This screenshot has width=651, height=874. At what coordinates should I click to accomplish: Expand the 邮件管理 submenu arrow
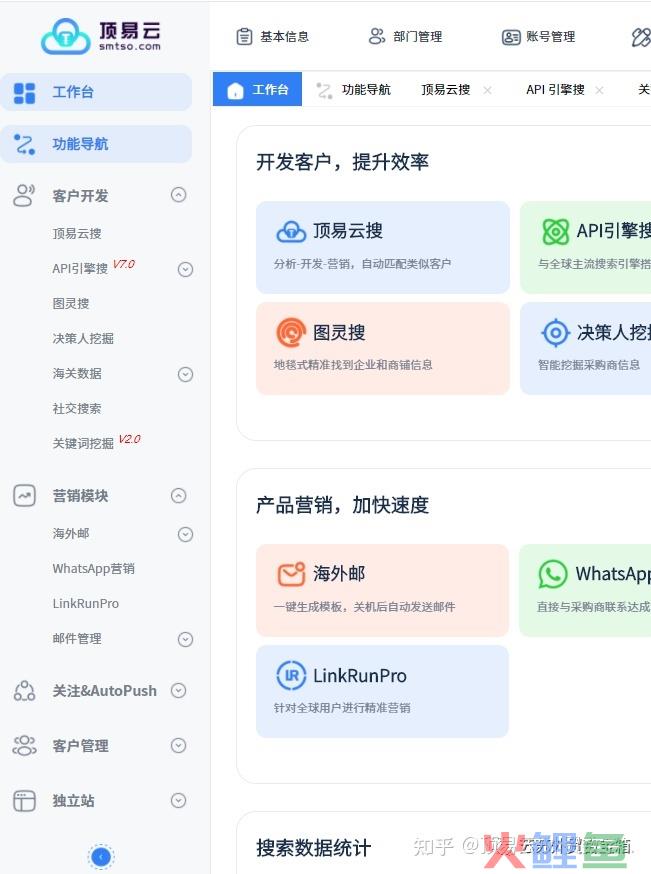point(185,639)
